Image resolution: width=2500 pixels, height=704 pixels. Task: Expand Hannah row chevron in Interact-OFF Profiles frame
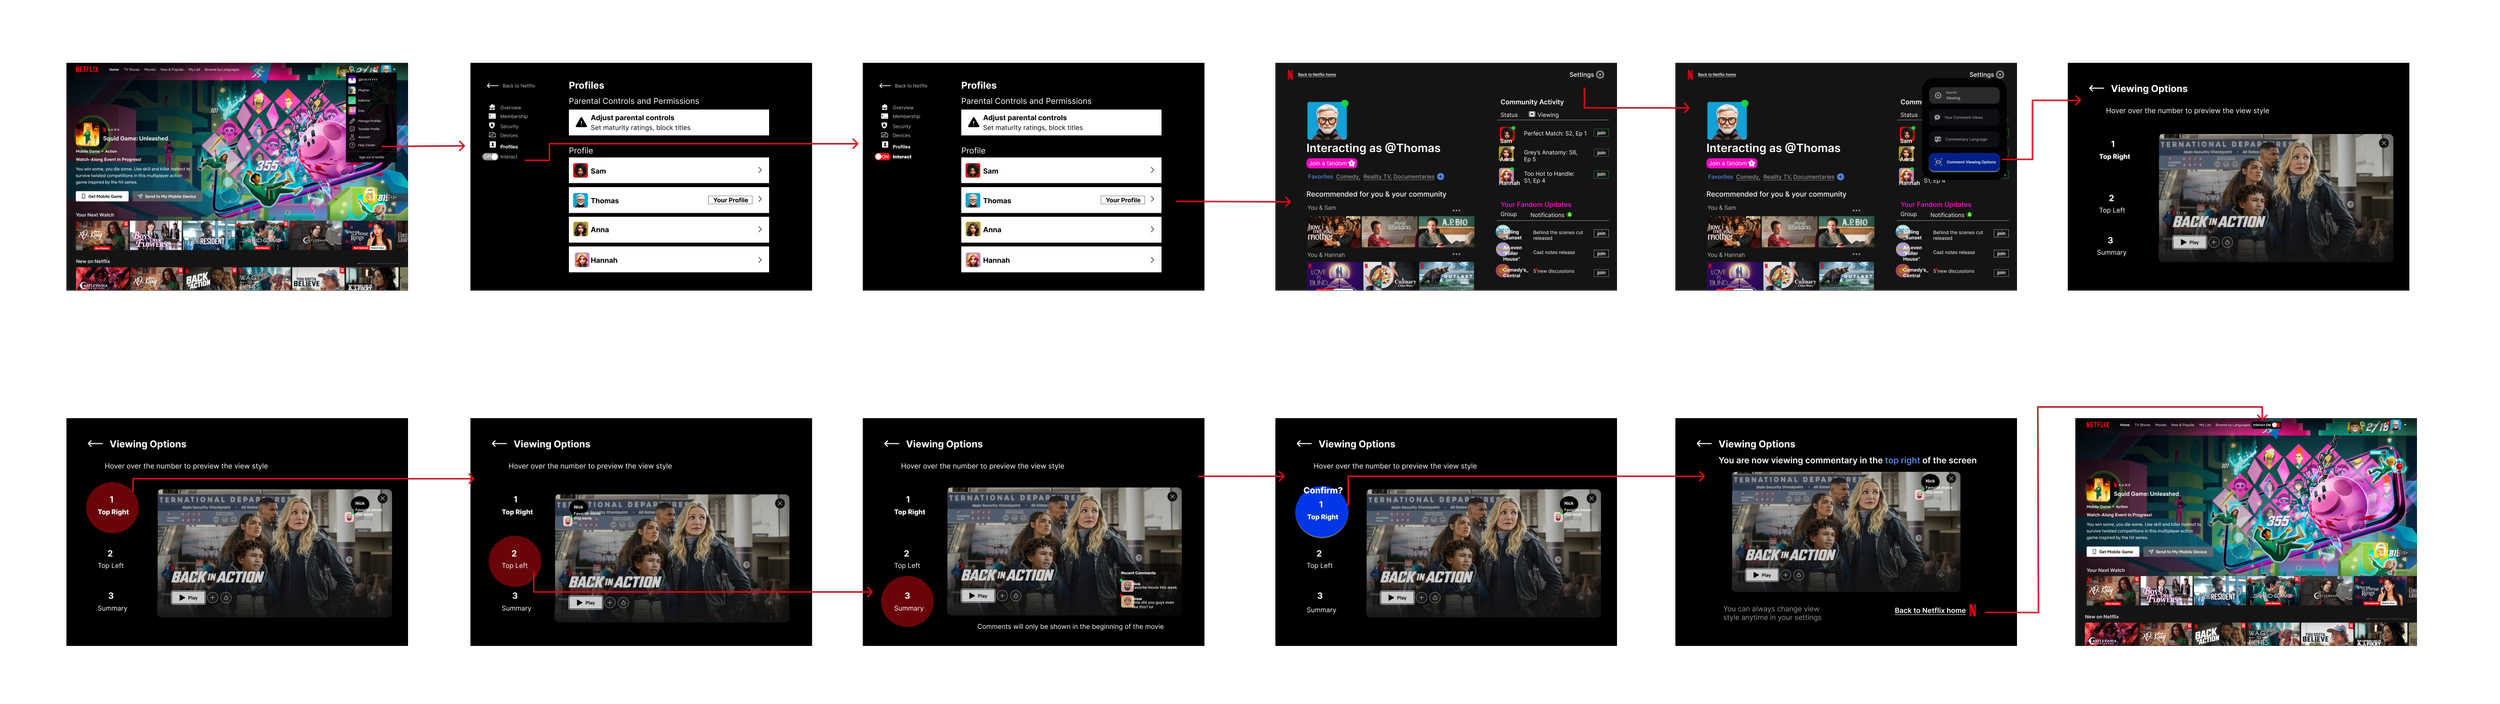[760, 259]
